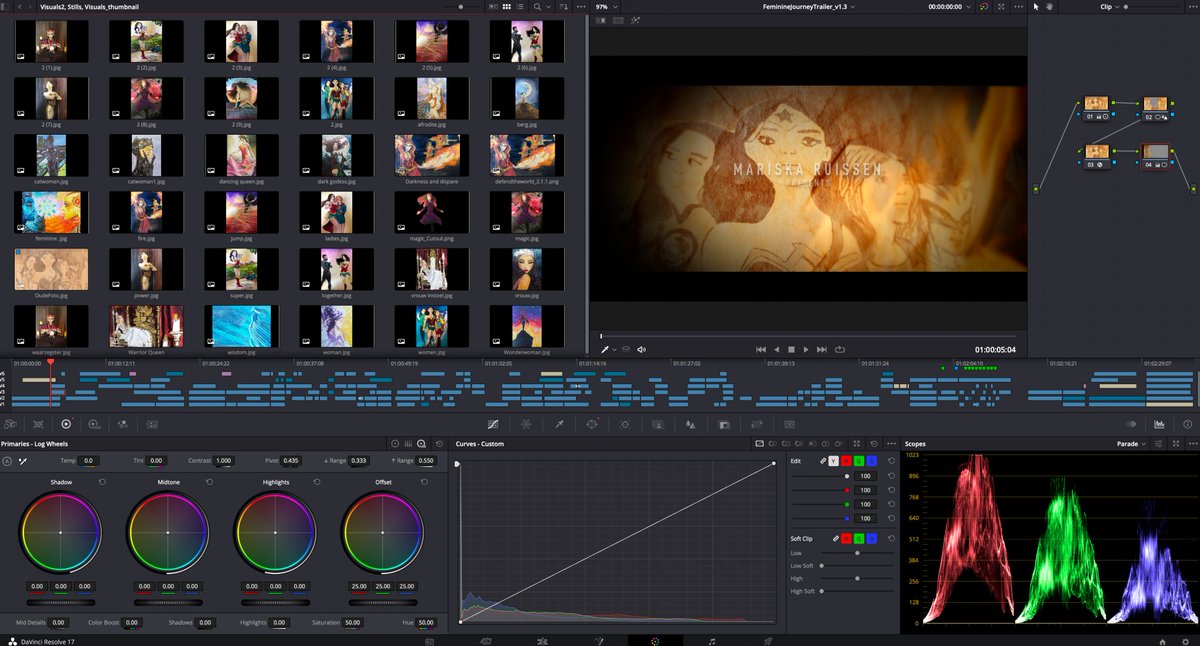Adjust the Shadow master wheel slider
Viewport: 1200px width, 646px height.
(x=60, y=603)
